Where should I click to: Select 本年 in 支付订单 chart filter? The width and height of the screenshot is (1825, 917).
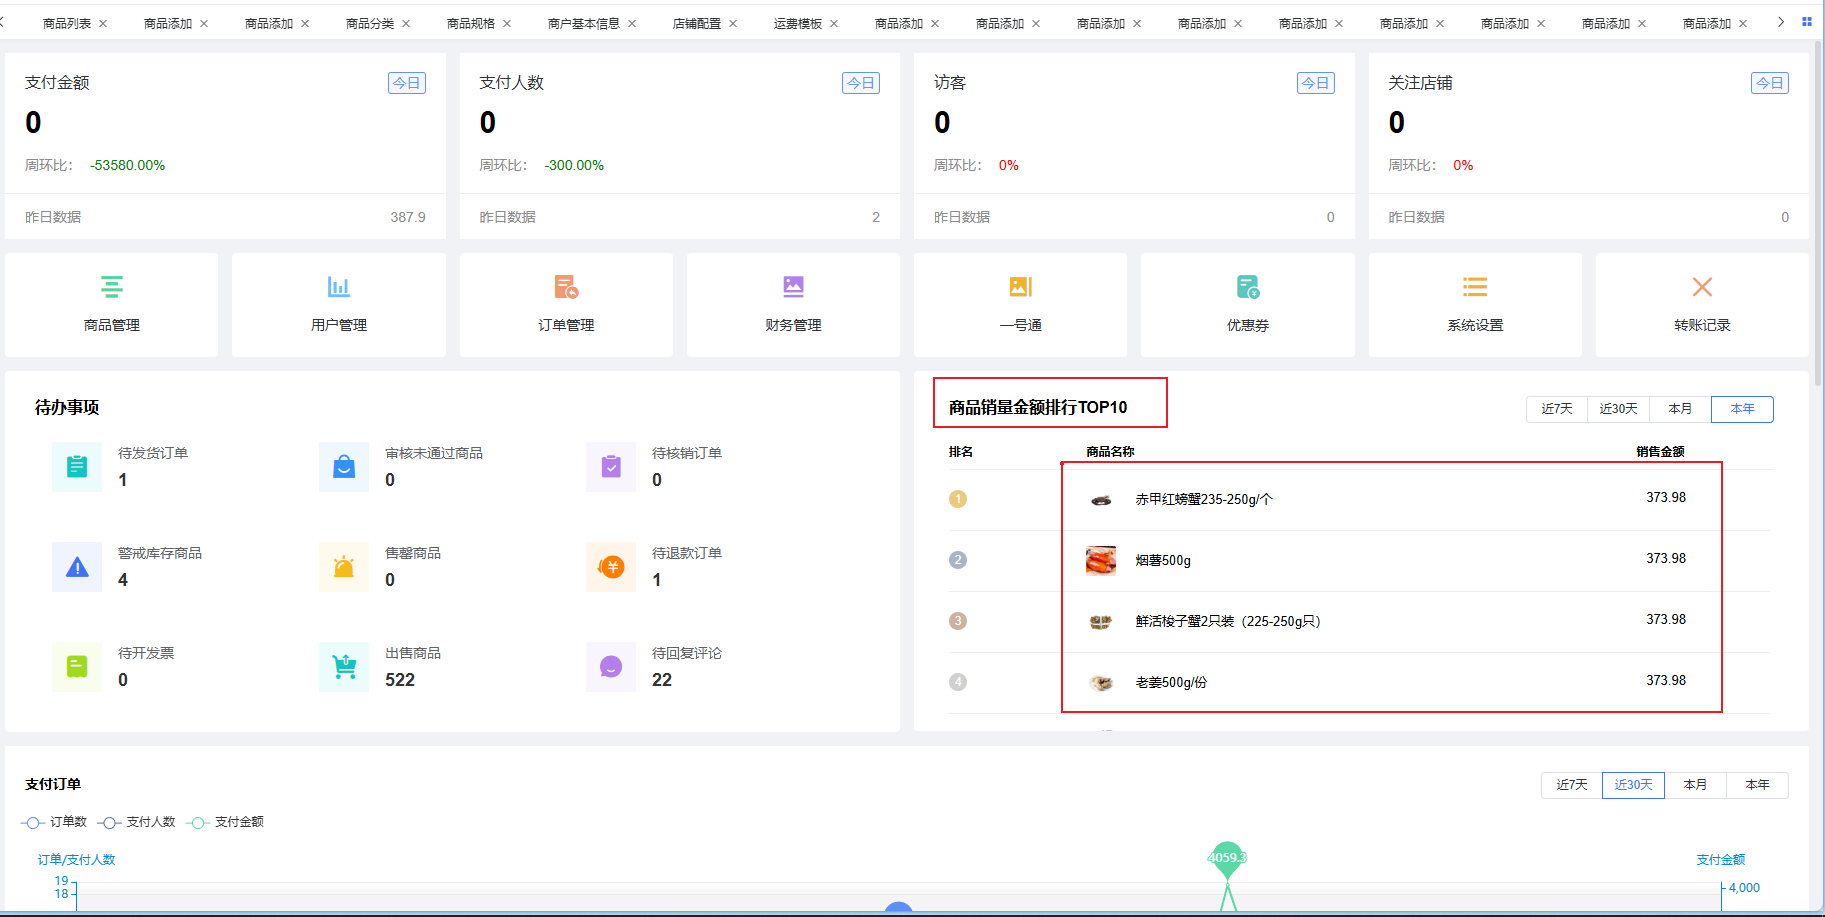coord(1757,785)
